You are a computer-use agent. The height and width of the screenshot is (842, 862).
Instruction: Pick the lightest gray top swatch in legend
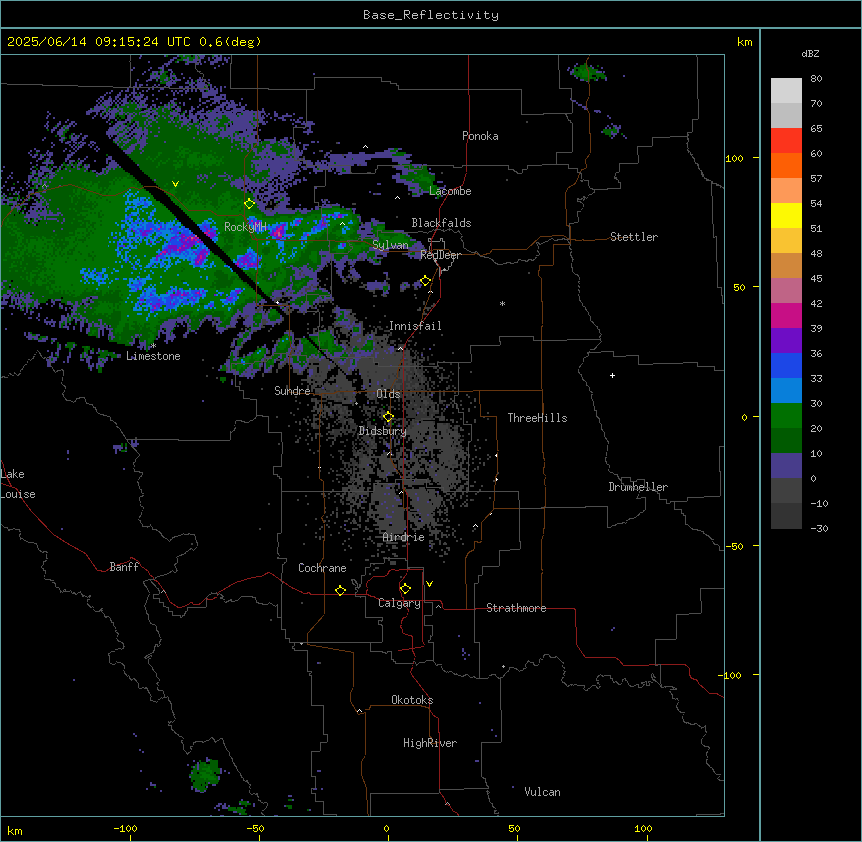pos(786,91)
